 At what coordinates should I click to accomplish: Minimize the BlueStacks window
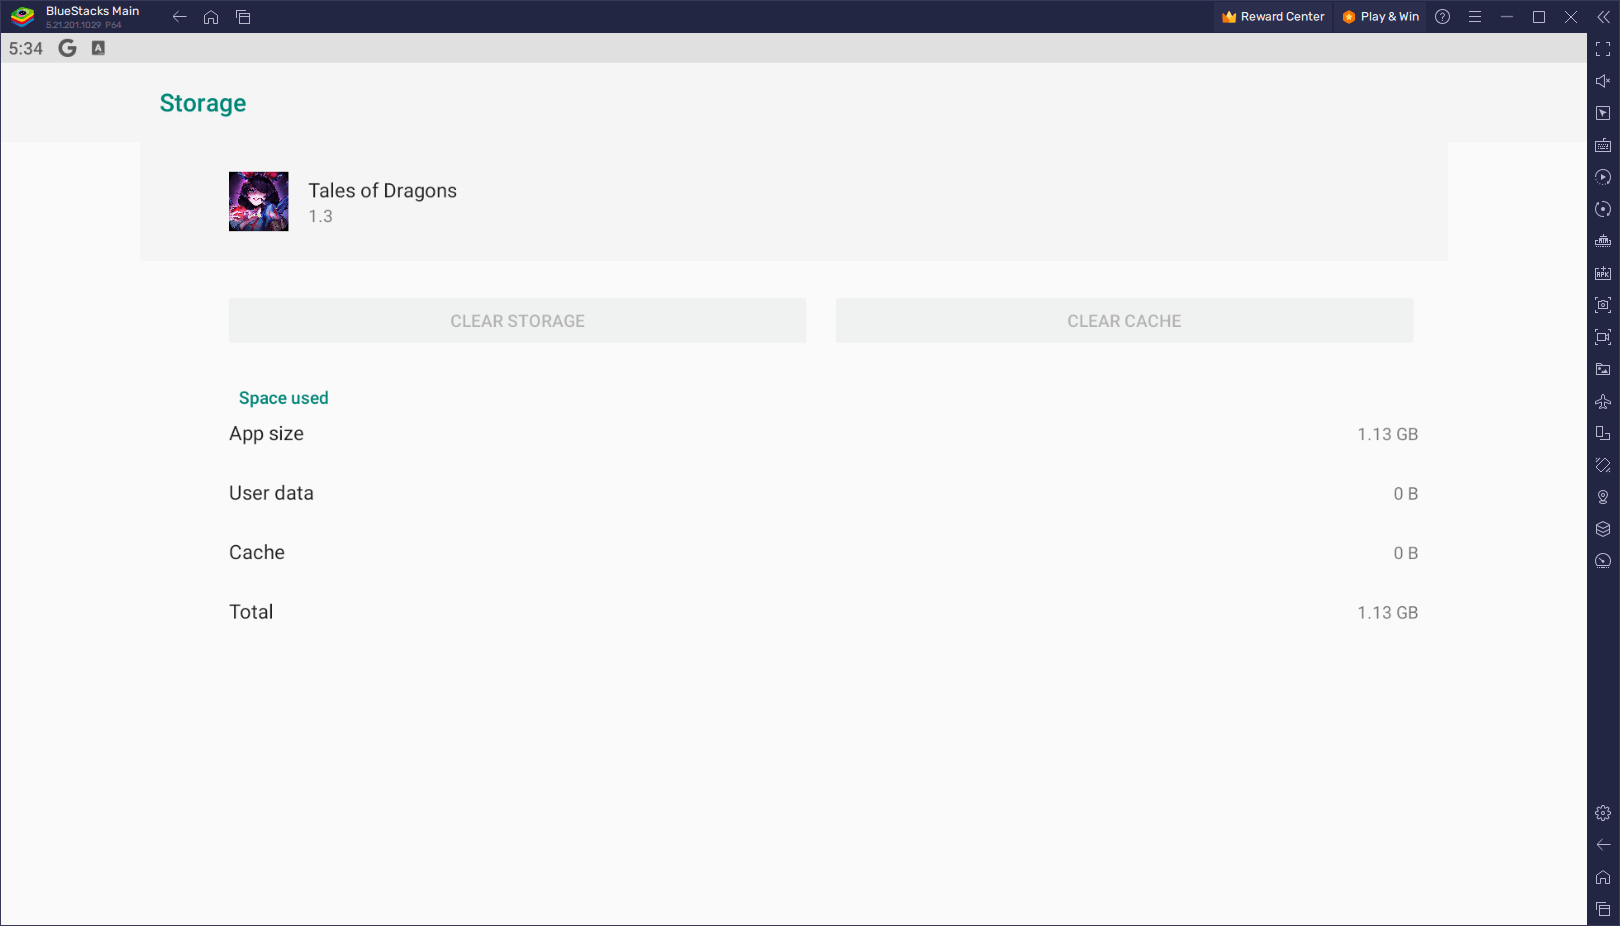click(1507, 17)
